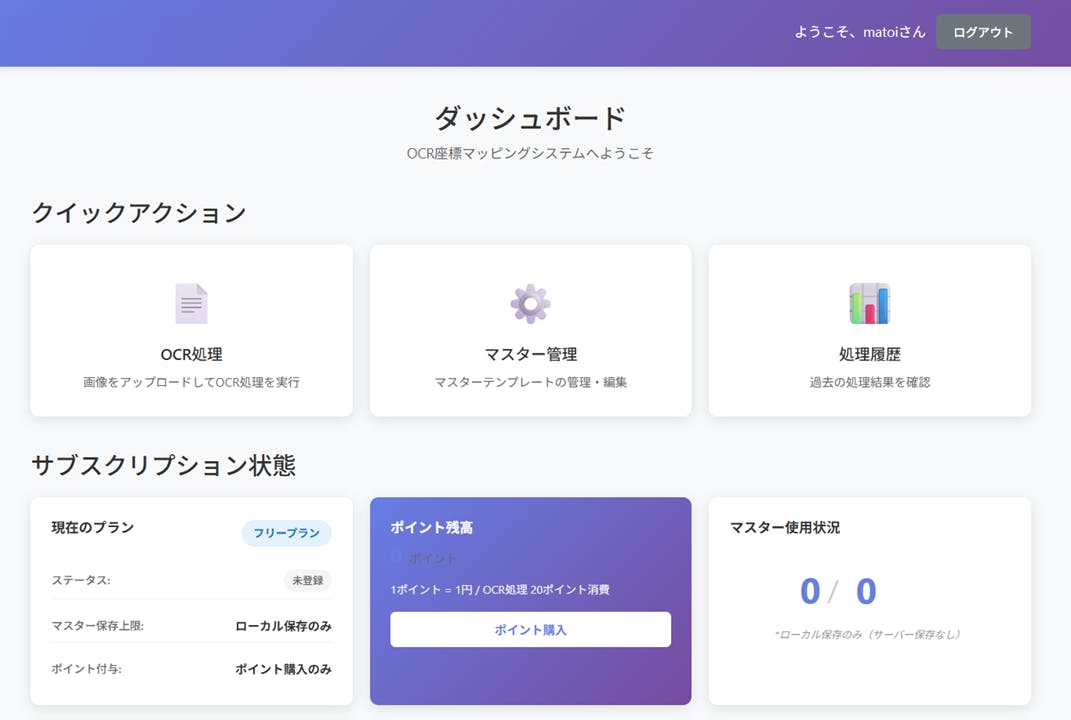Click the マスター管理 gear icon
Image resolution: width=1071 pixels, height=720 pixels.
(530, 304)
